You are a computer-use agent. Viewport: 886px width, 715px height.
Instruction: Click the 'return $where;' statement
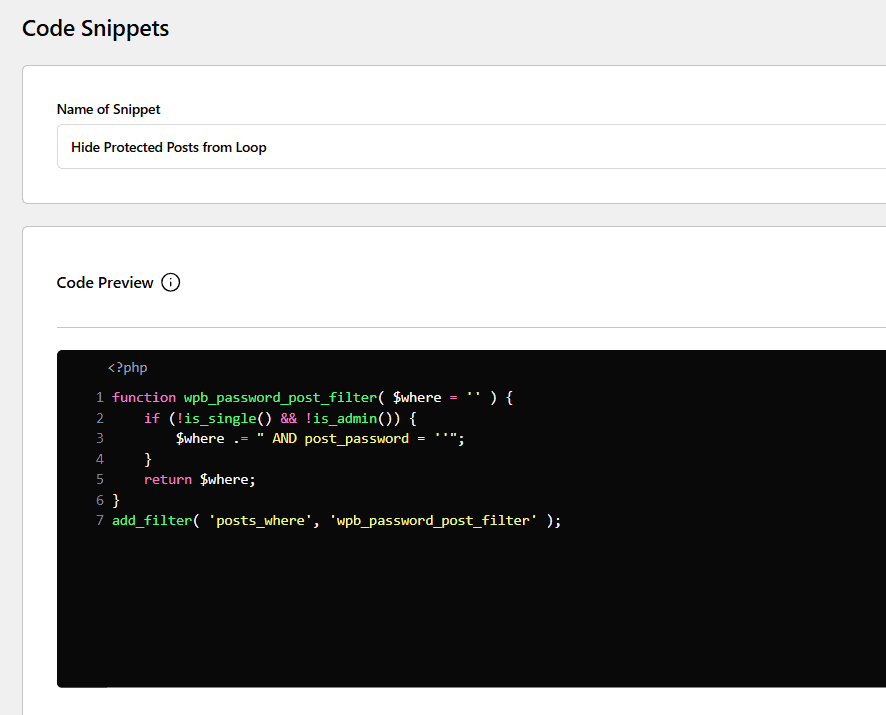pyautogui.click(x=200, y=479)
